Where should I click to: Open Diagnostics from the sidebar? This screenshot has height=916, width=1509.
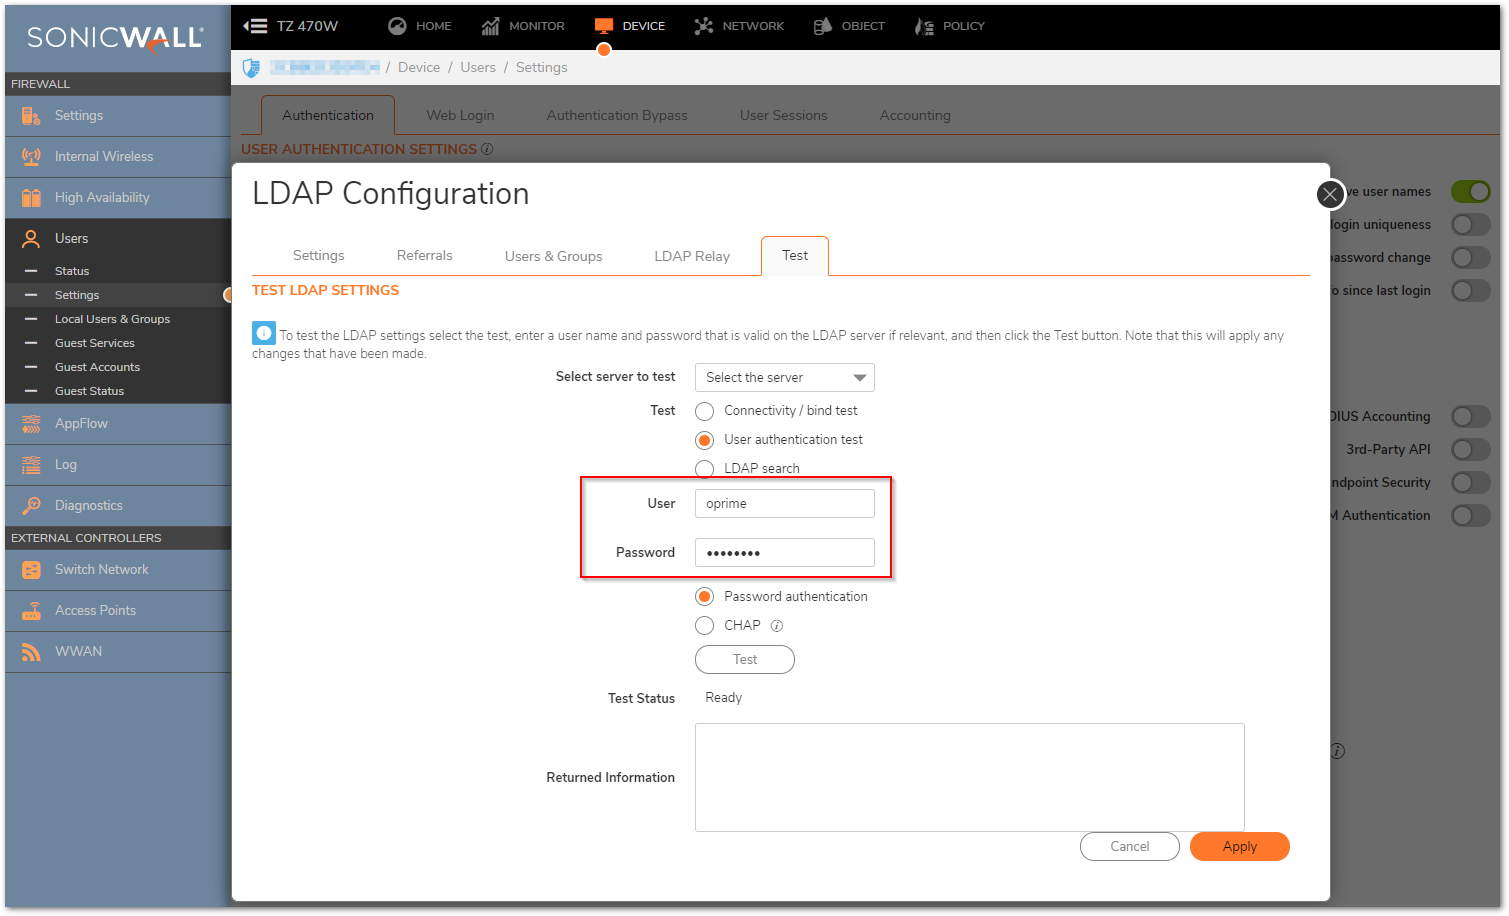point(88,505)
